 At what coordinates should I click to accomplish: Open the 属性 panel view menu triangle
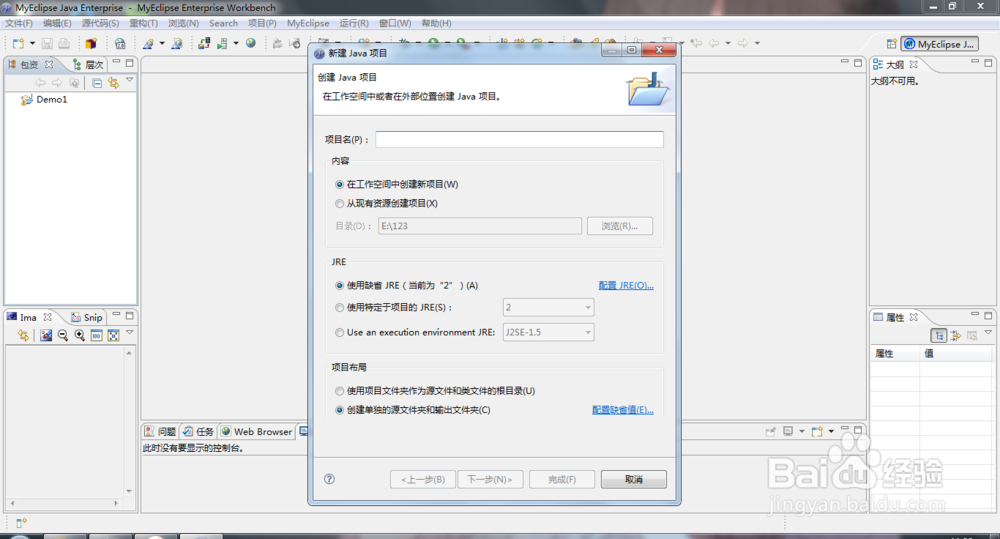point(988,332)
